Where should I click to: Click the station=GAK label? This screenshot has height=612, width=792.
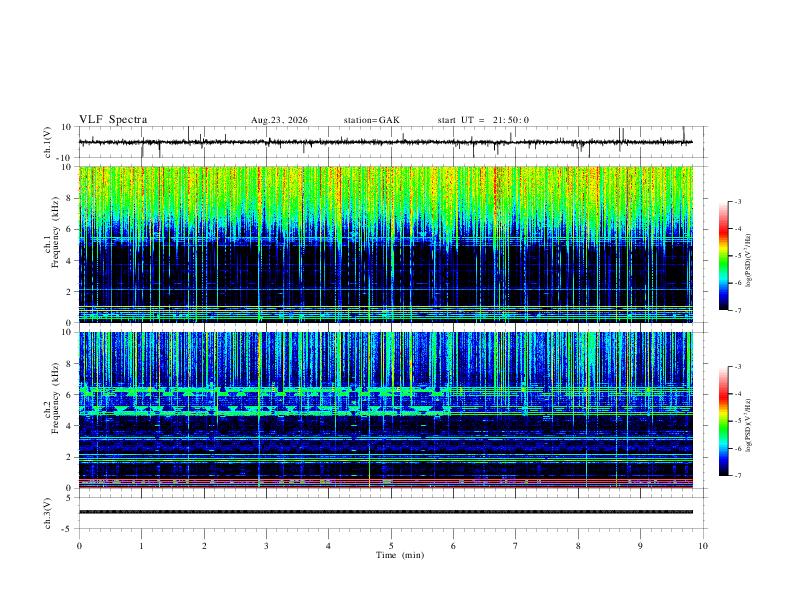(x=371, y=120)
